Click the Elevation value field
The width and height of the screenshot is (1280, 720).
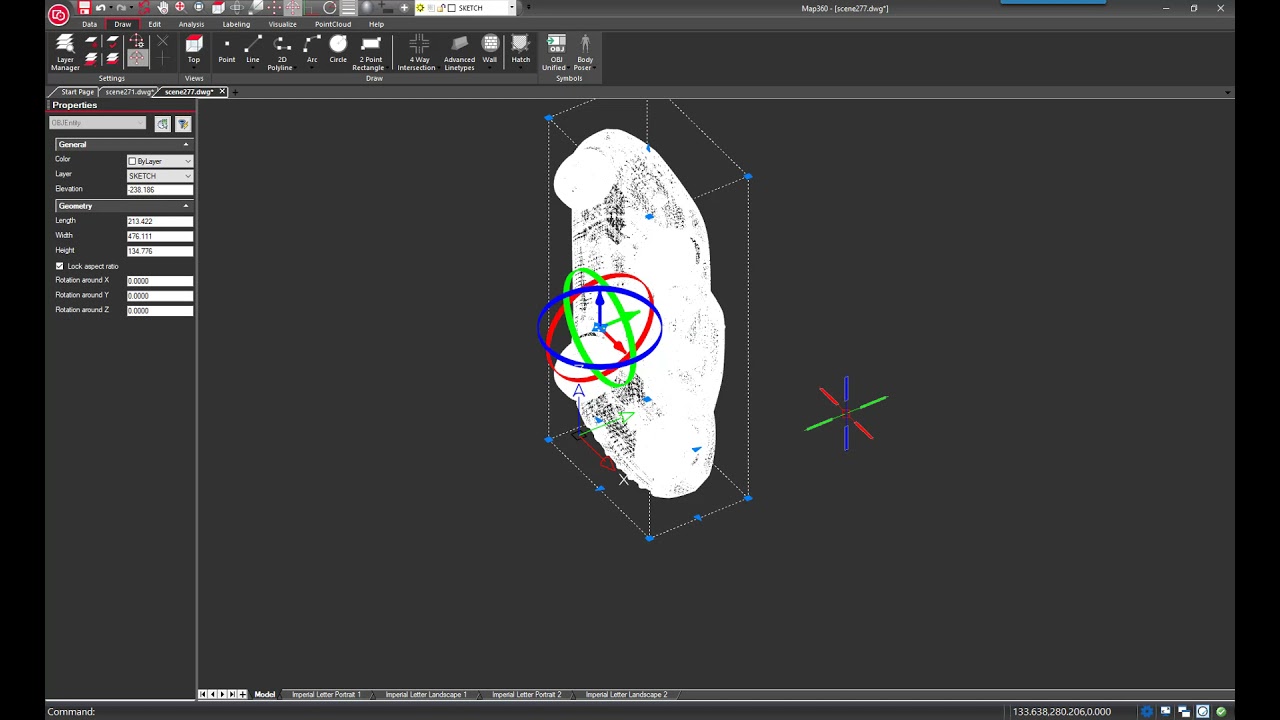coord(159,190)
